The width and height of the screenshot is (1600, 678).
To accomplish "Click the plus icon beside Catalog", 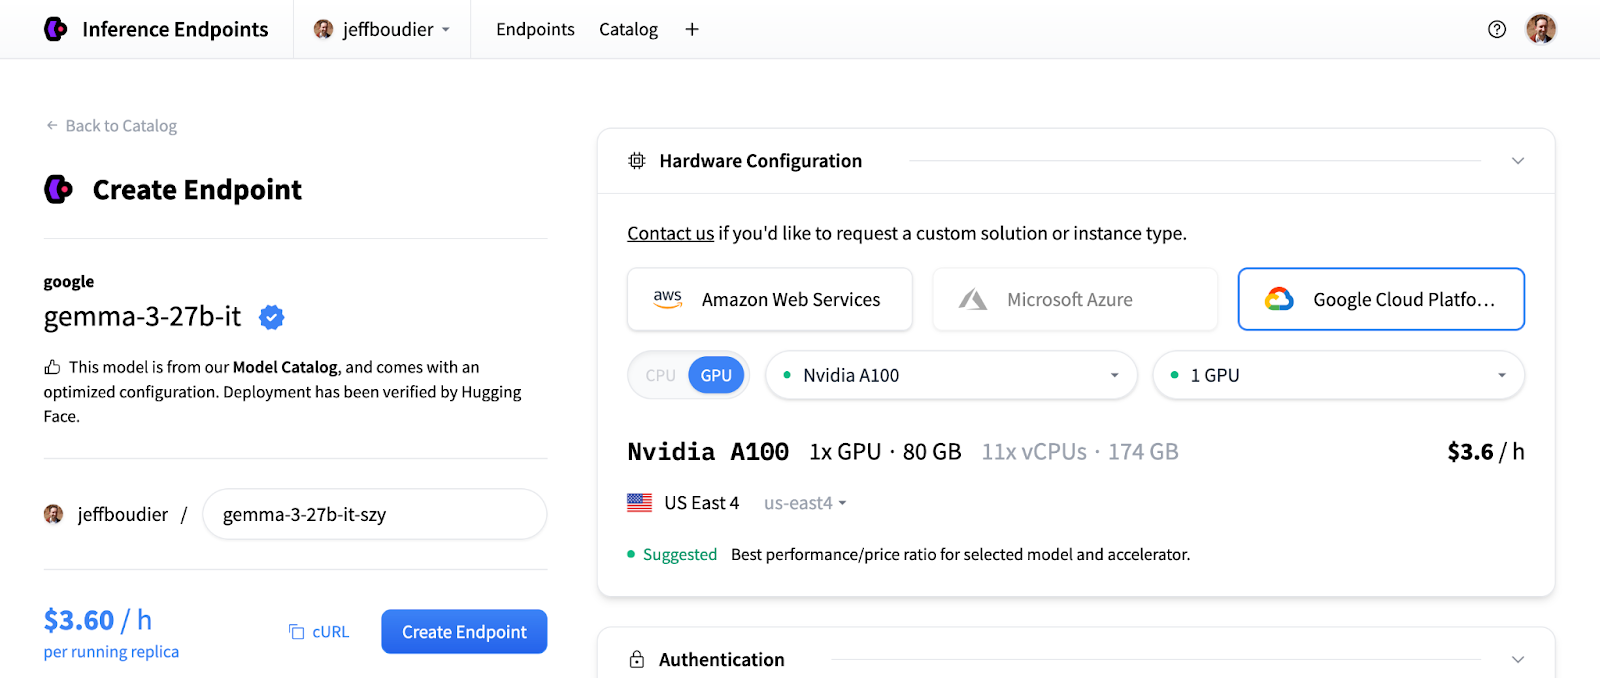I will tap(692, 29).
